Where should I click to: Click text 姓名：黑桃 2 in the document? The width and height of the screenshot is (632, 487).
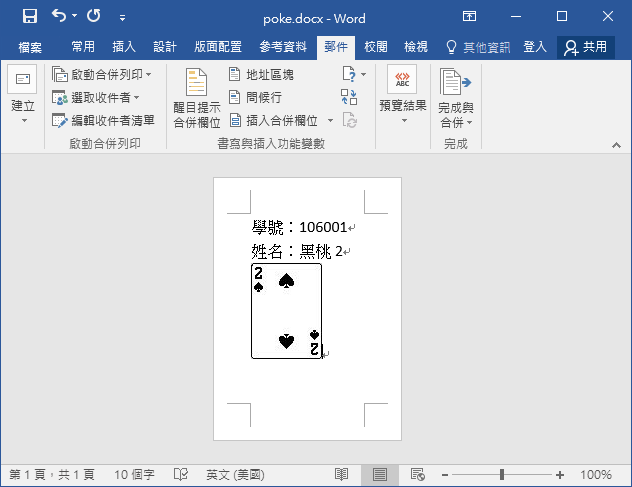click(x=297, y=252)
